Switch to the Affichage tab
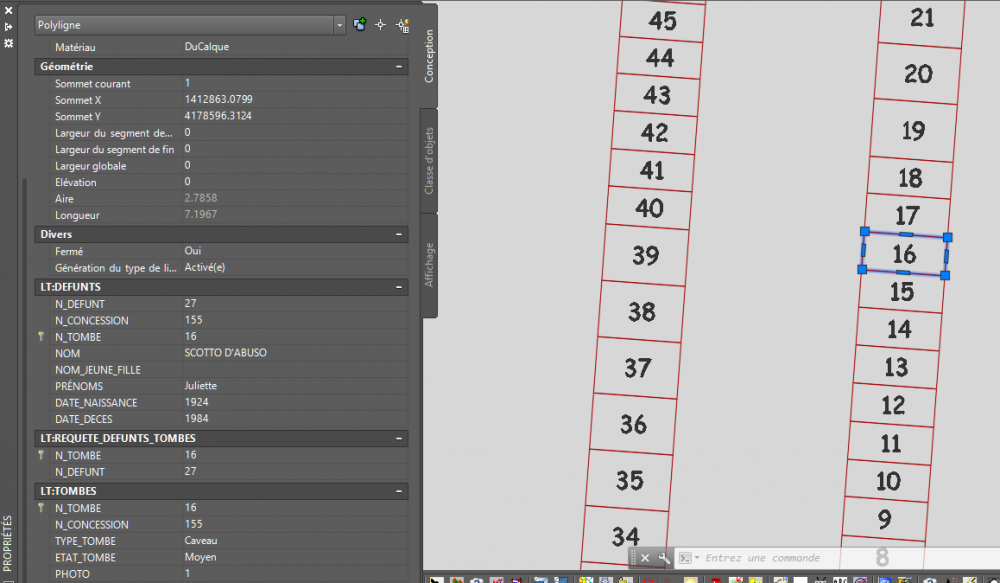 429,265
